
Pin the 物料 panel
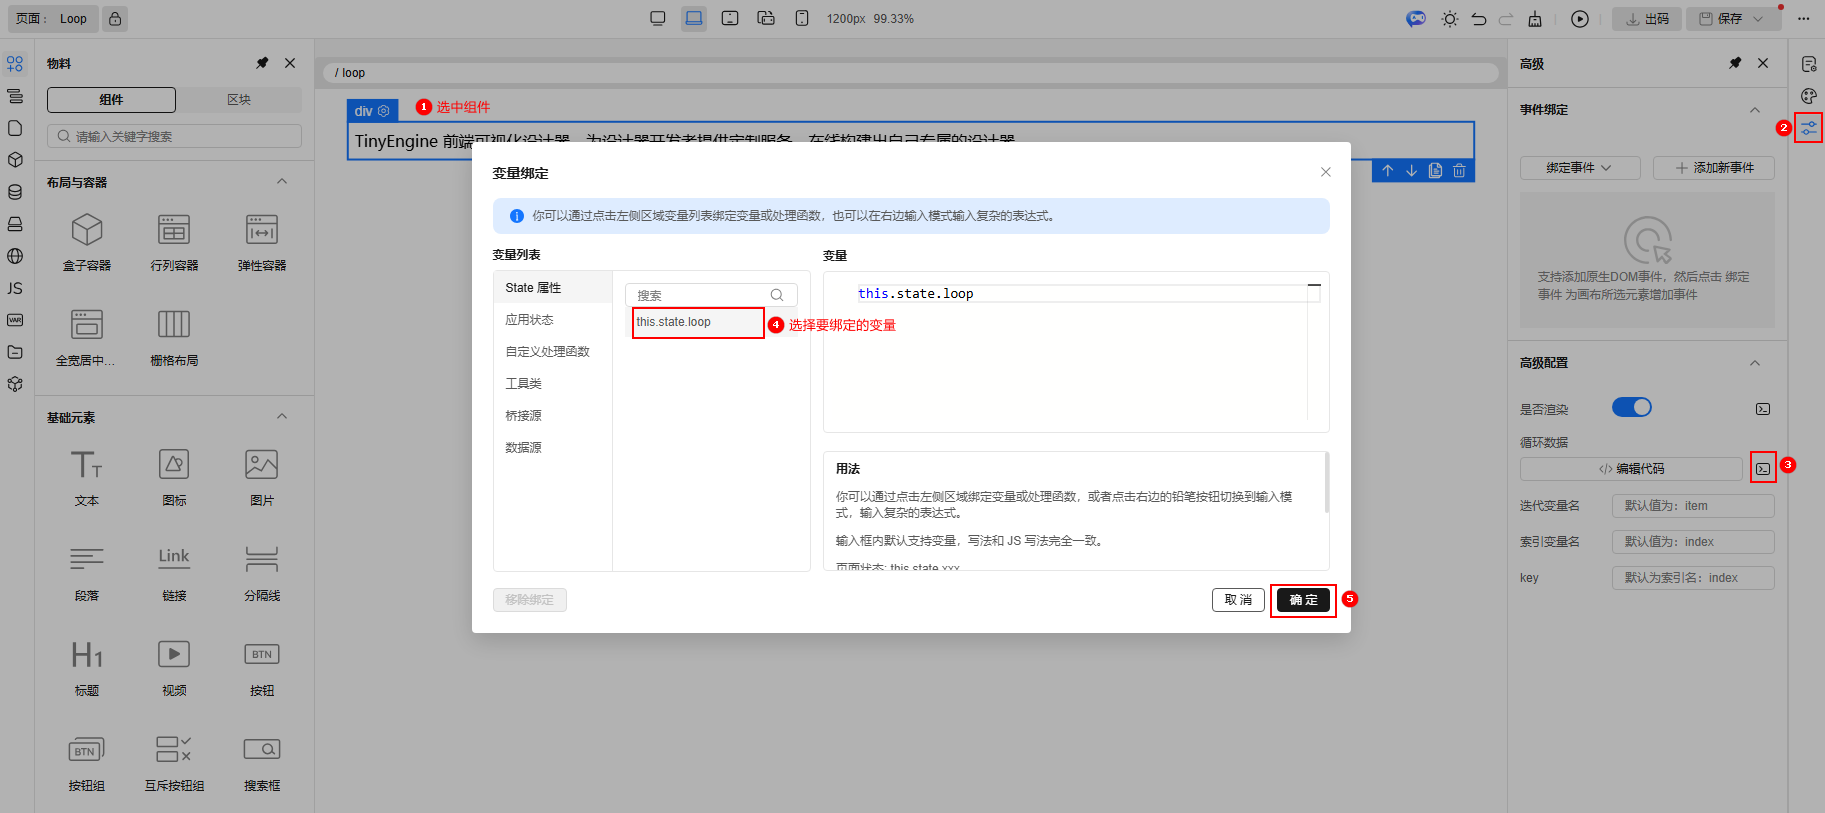[262, 63]
